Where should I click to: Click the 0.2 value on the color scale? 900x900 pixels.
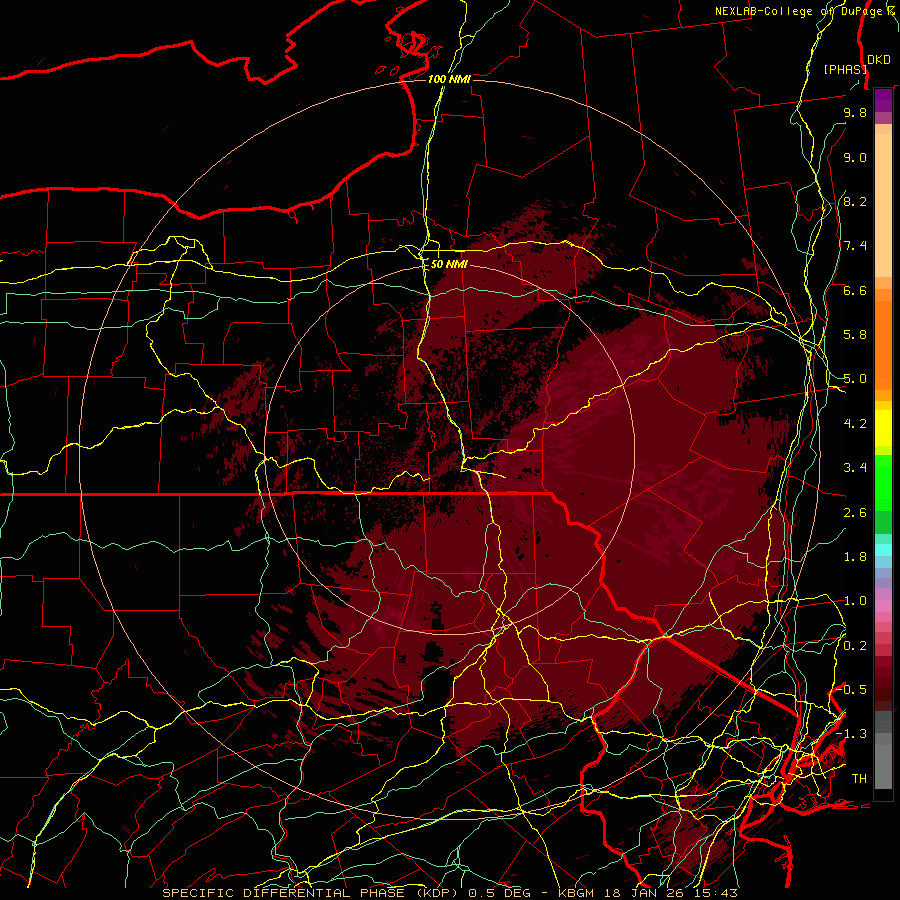point(855,646)
